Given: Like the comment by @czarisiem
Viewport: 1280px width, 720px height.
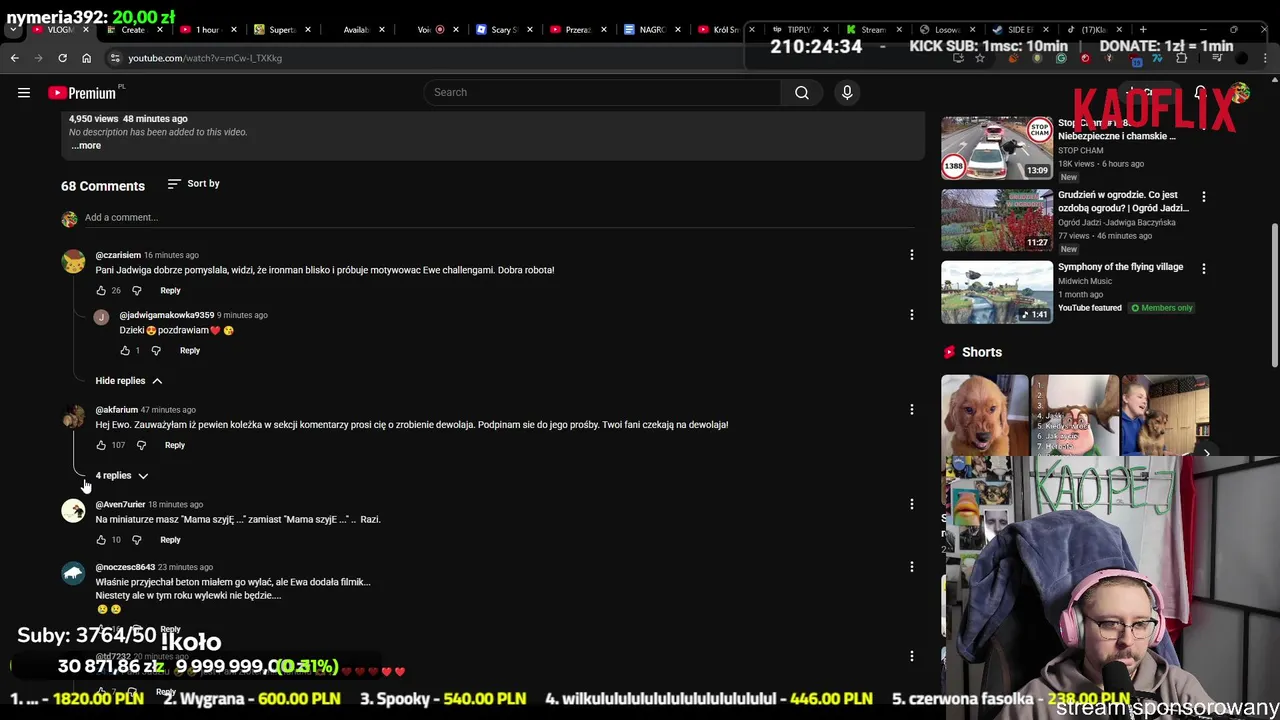Looking at the screenshot, I should (101, 291).
